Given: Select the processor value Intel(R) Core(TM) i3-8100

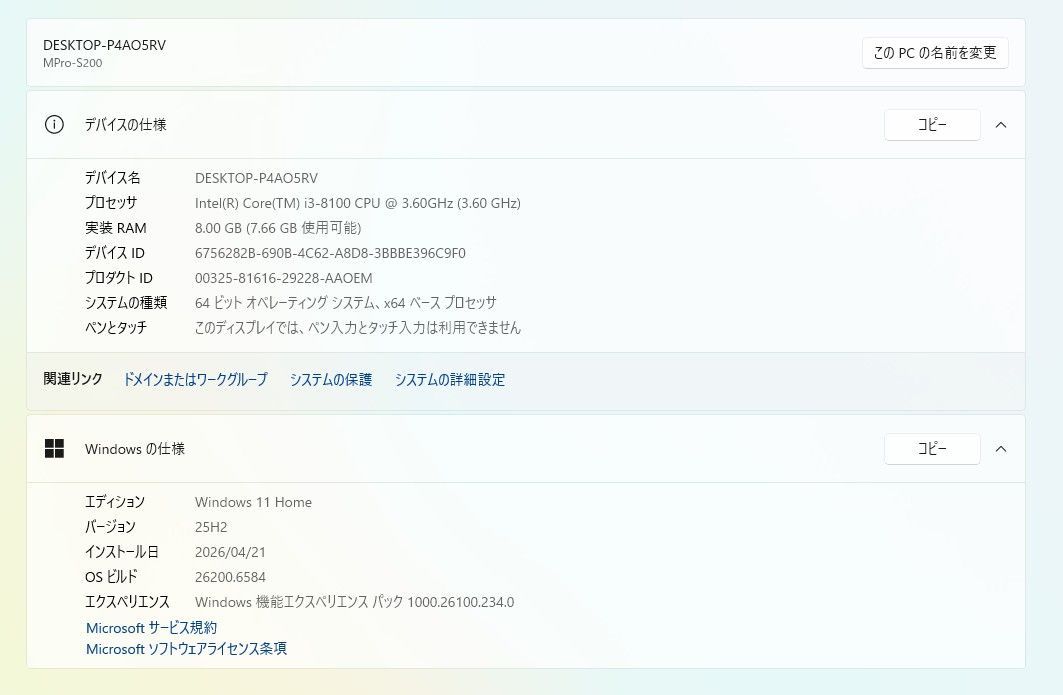Looking at the screenshot, I should tap(358, 203).
